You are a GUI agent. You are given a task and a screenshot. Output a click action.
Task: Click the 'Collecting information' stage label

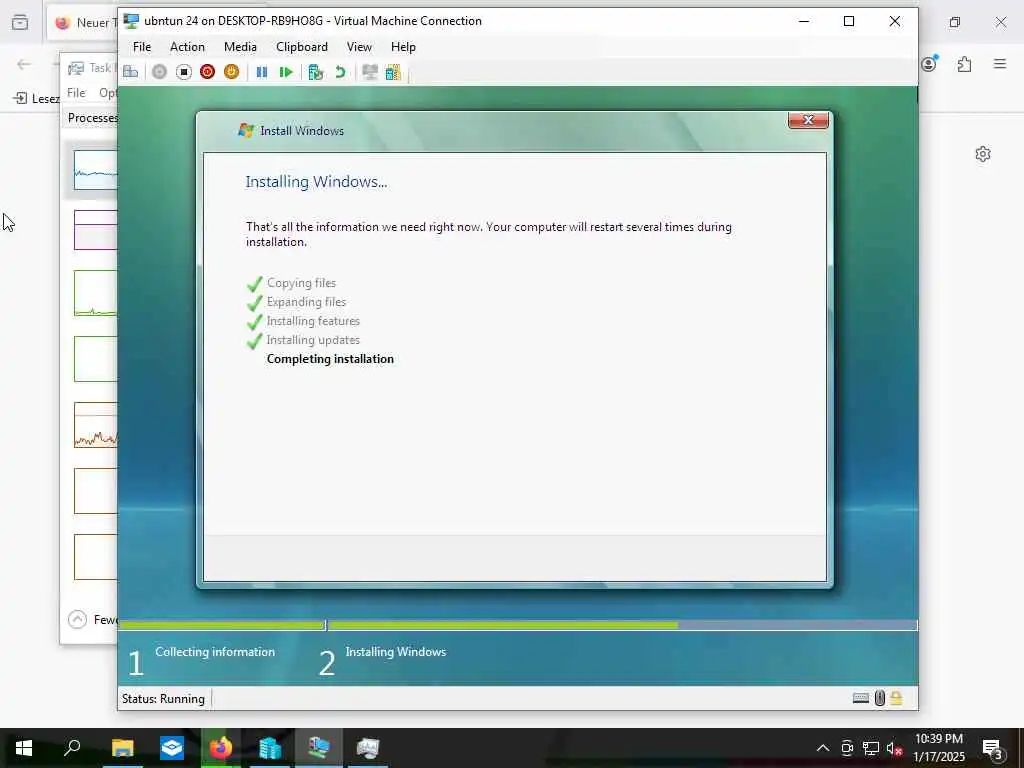pyautogui.click(x=215, y=652)
